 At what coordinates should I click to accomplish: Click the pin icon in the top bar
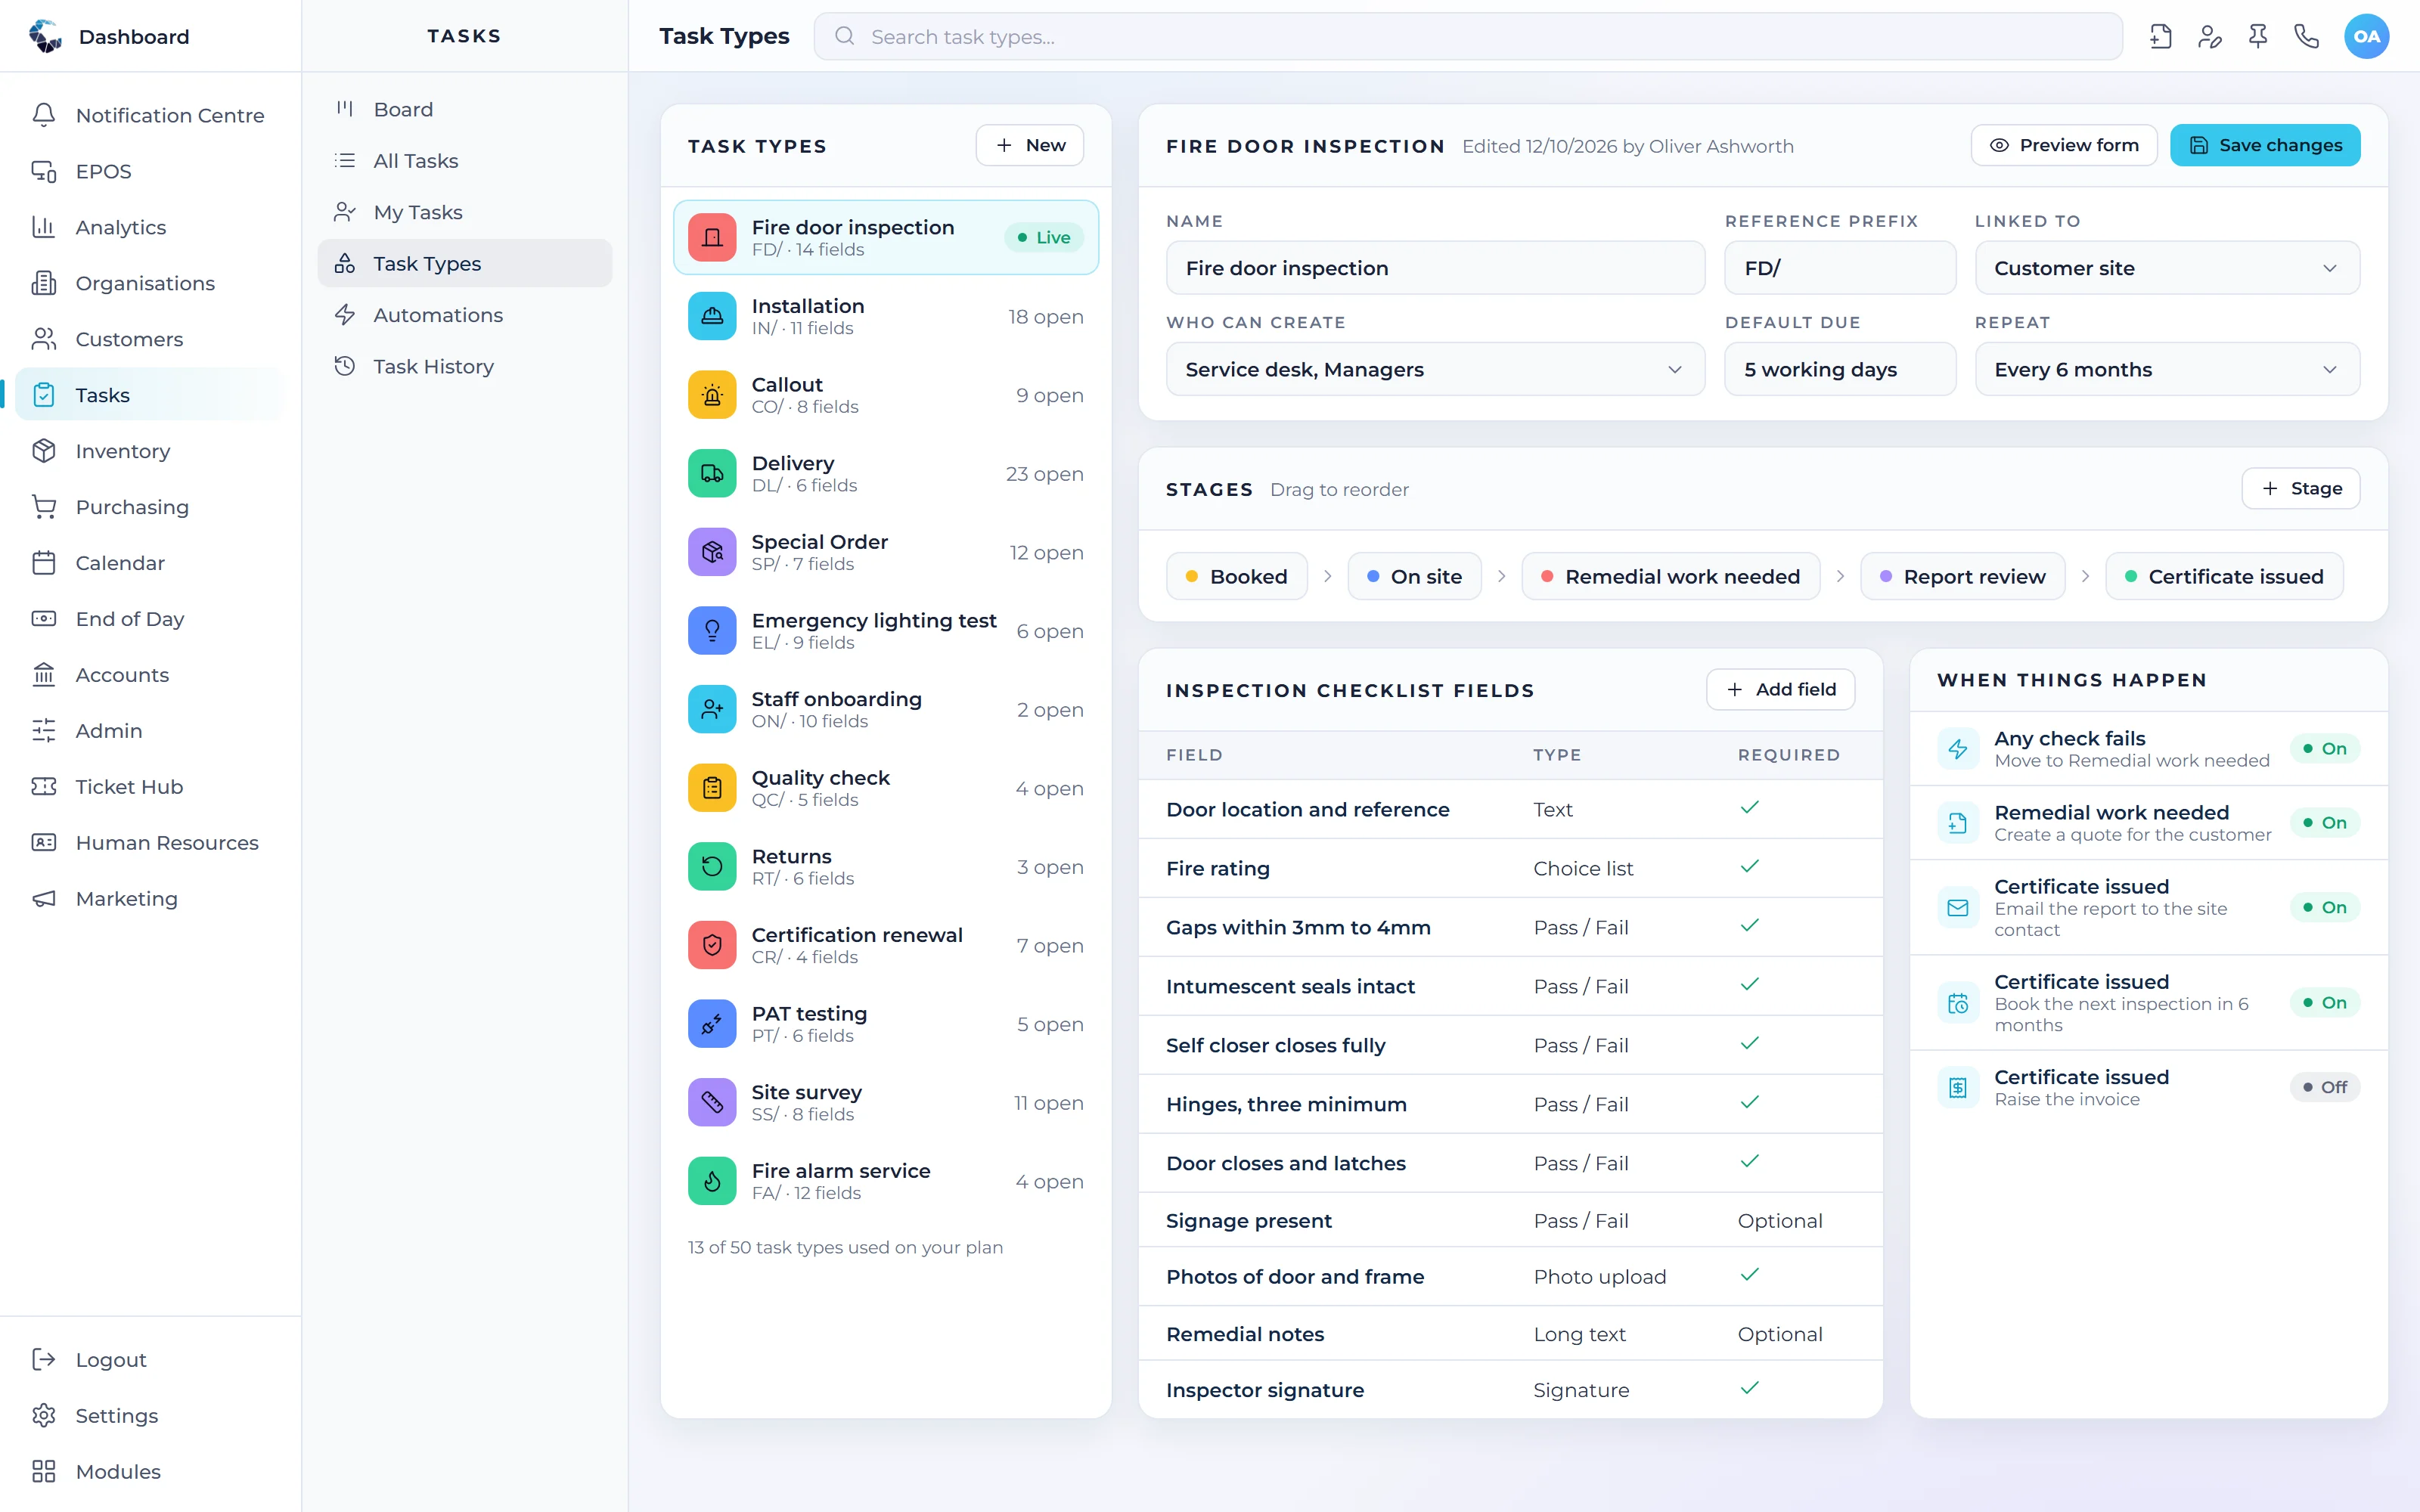2258,37
